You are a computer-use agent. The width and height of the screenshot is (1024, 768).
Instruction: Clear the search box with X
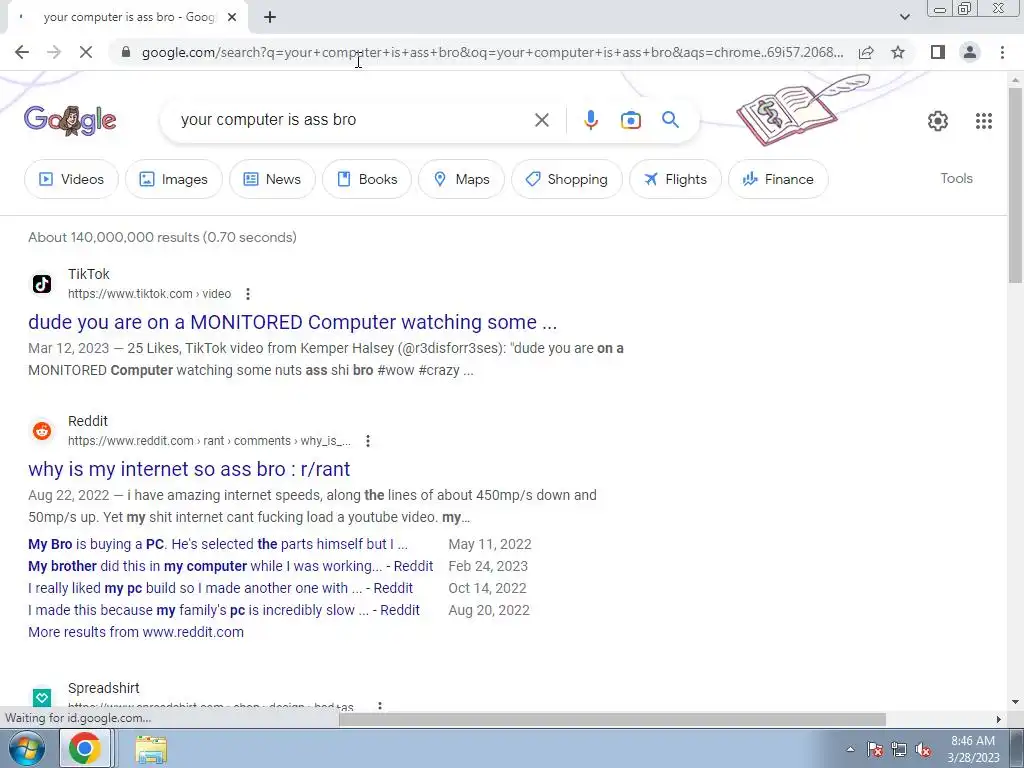tap(541, 120)
